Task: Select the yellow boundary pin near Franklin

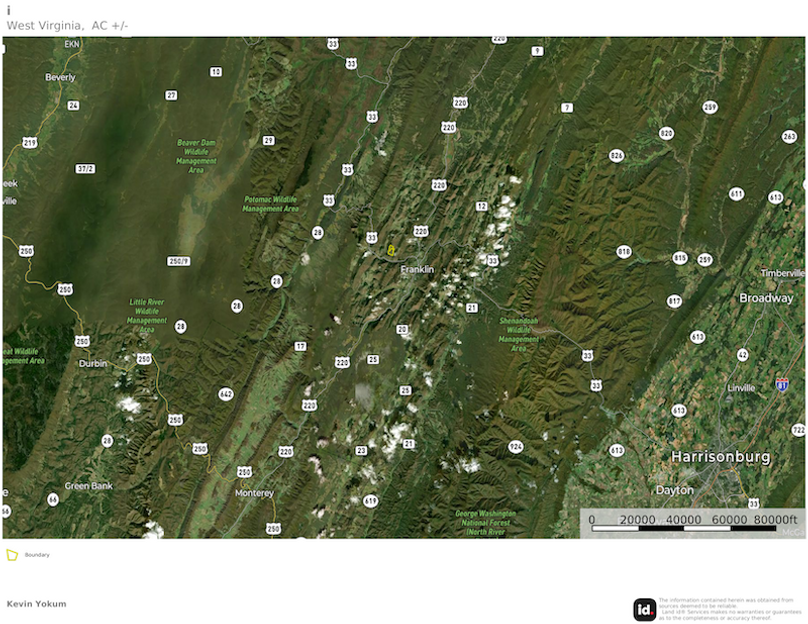Action: [391, 250]
